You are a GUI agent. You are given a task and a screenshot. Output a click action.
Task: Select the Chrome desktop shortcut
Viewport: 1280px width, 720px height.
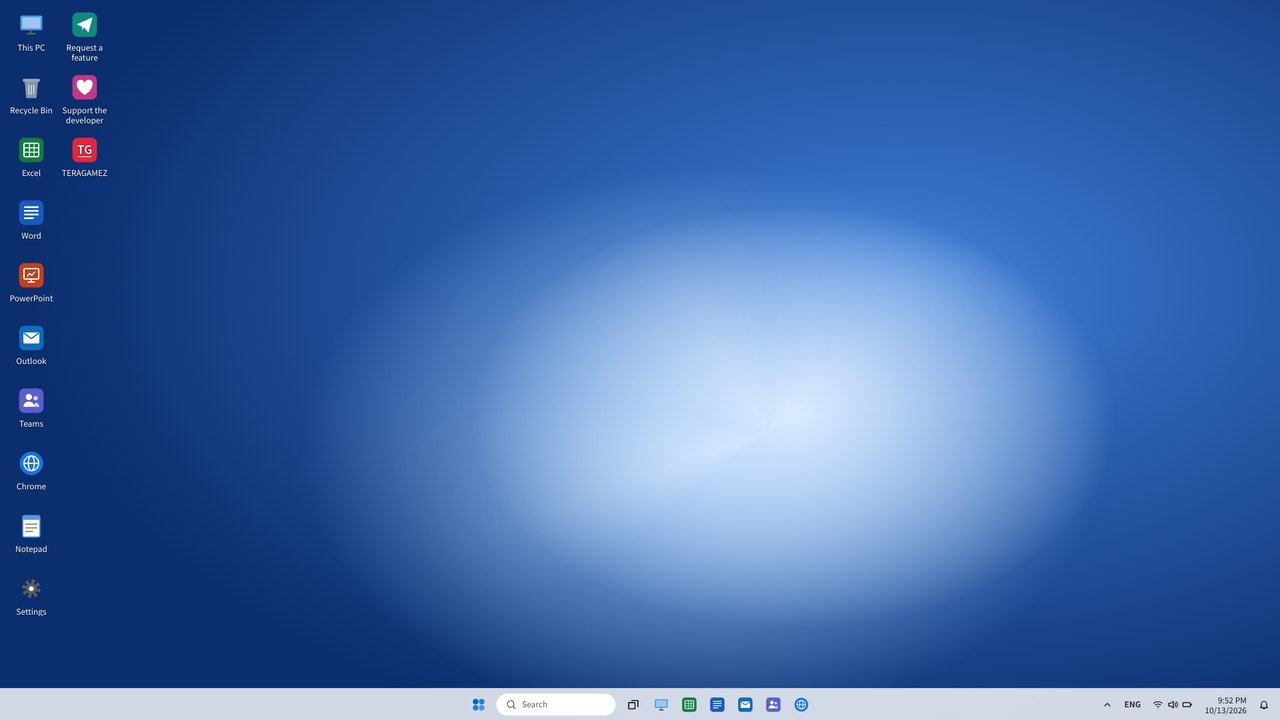[31, 471]
